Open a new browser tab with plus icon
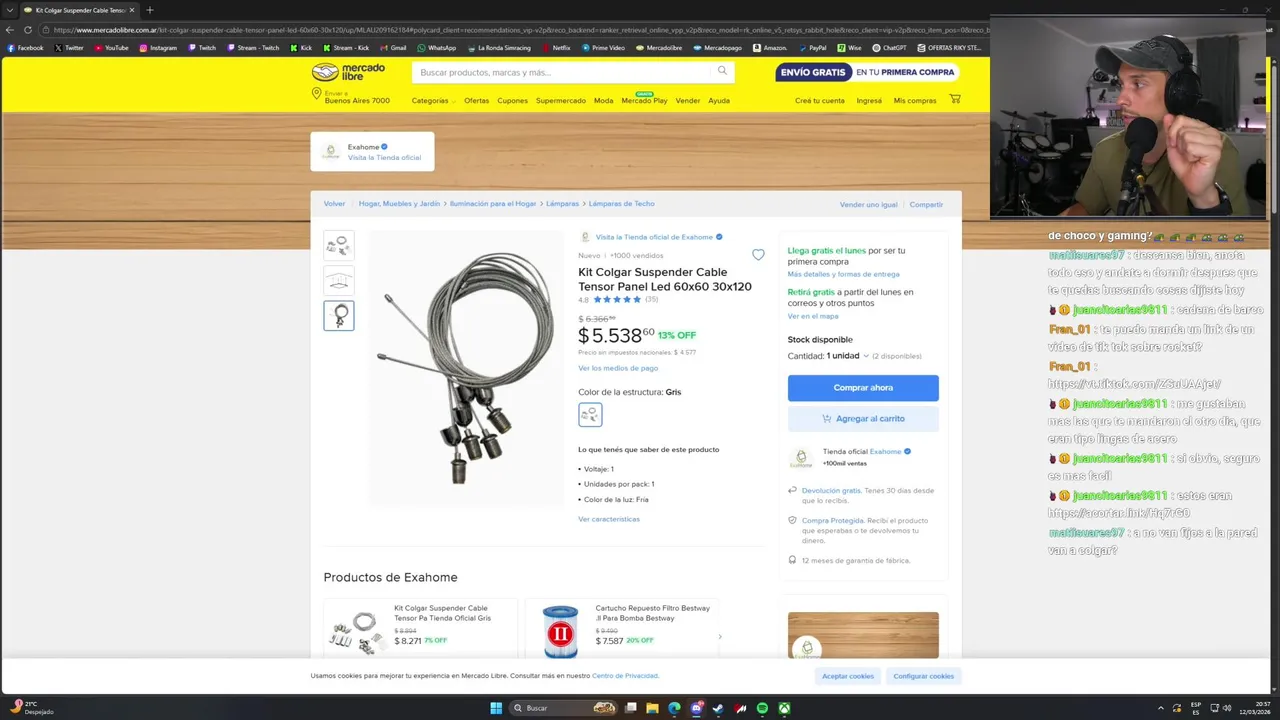 (149, 10)
